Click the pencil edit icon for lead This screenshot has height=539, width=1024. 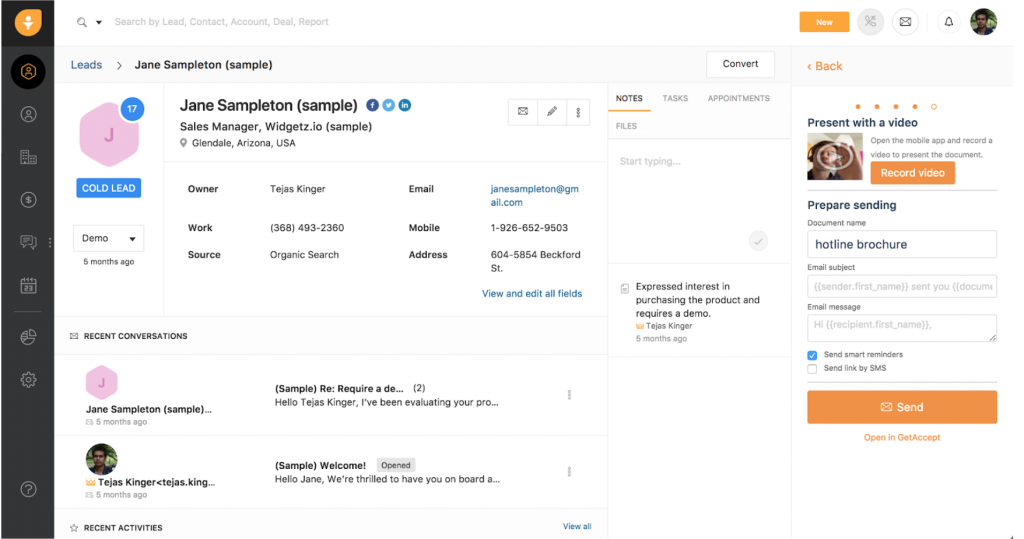pyautogui.click(x=551, y=112)
